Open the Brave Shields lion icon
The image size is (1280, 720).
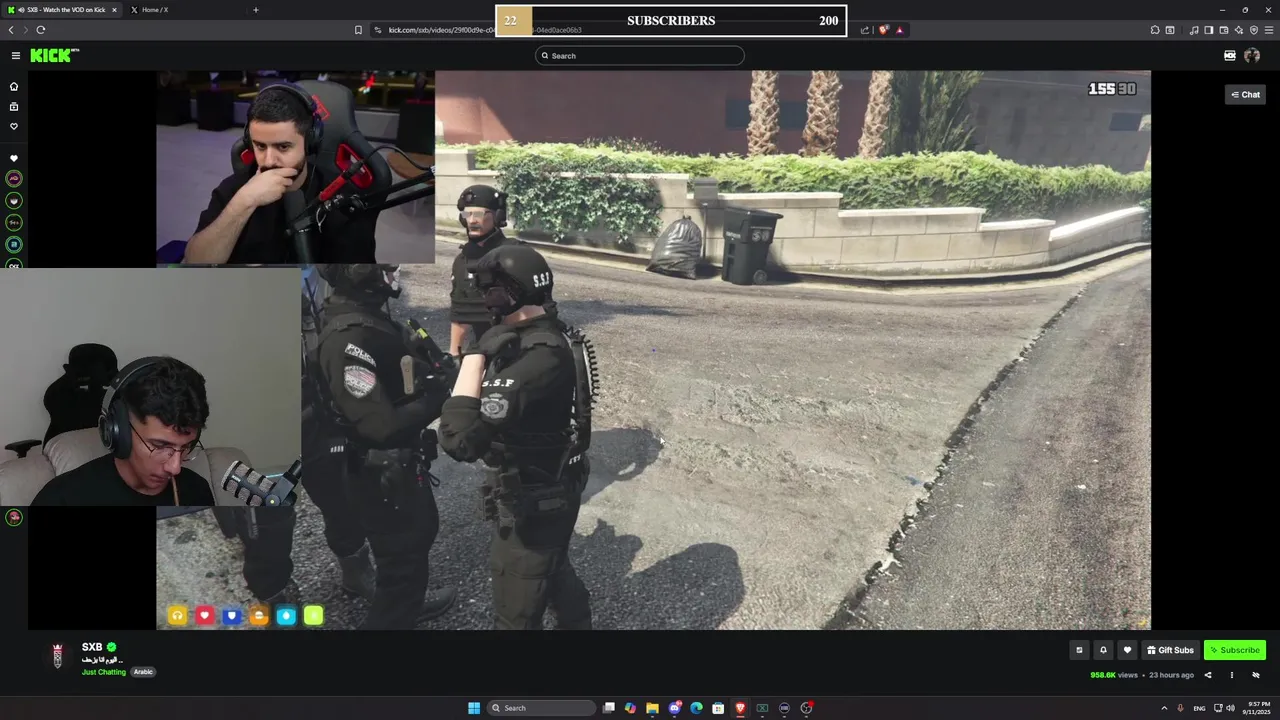(x=884, y=30)
